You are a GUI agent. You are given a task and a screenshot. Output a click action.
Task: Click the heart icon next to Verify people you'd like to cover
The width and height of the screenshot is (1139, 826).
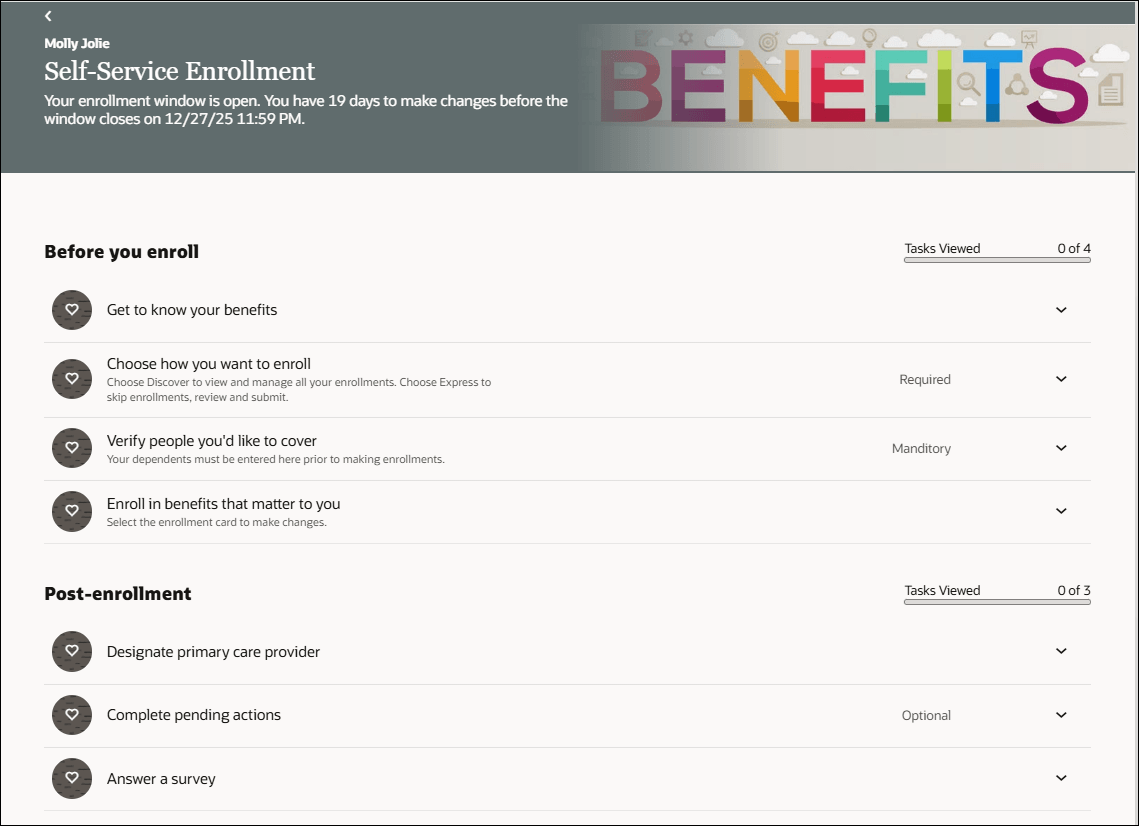click(x=71, y=448)
